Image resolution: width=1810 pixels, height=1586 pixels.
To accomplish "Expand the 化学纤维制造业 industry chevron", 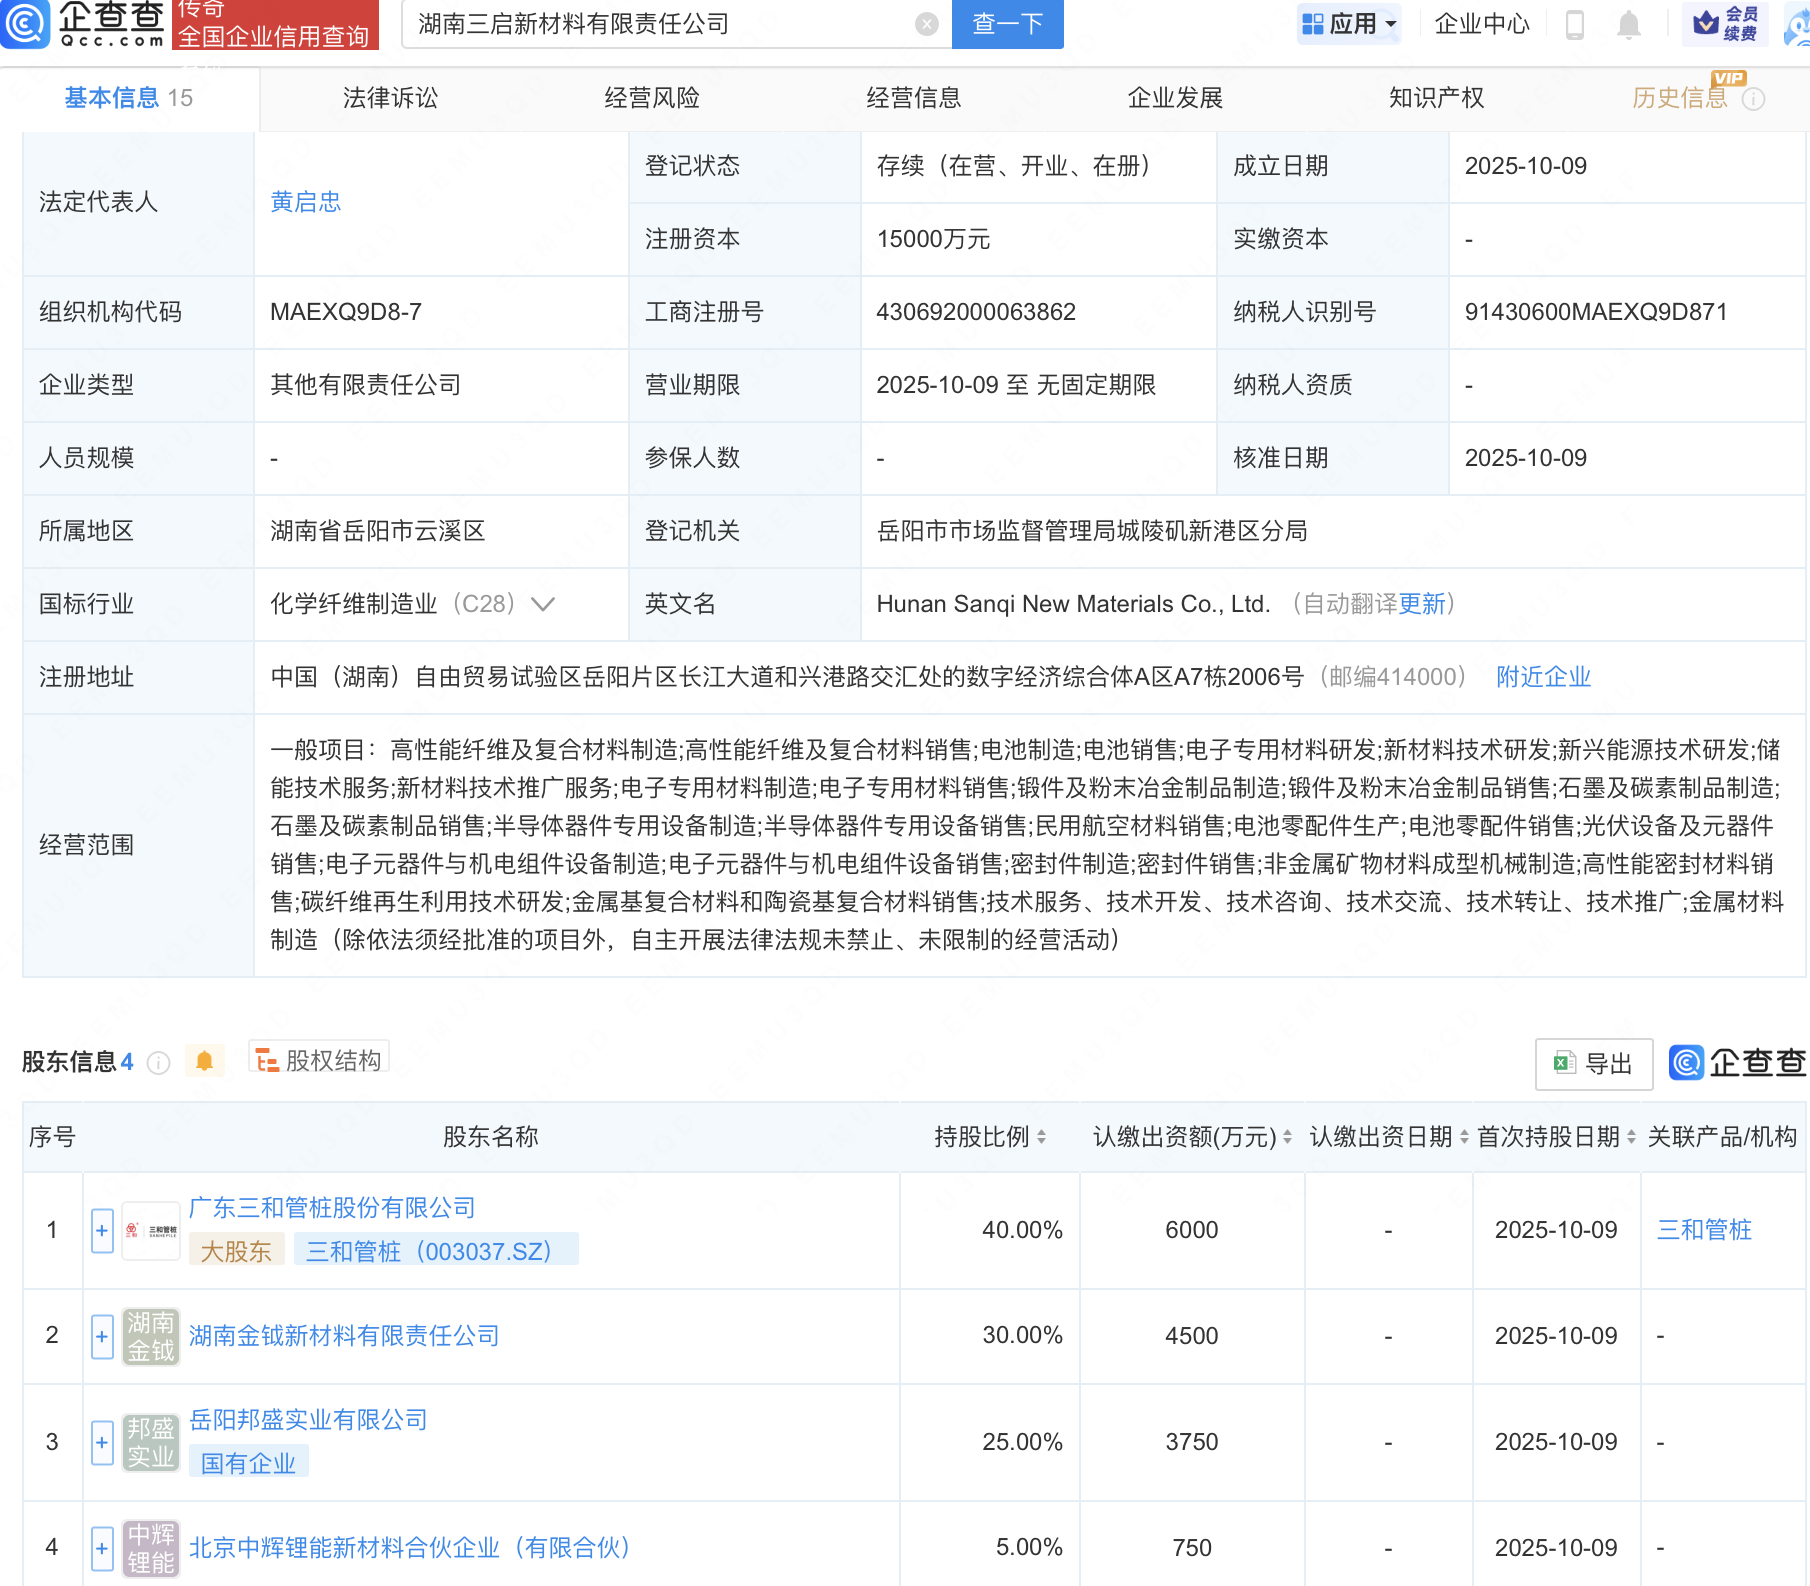I will [x=543, y=604].
